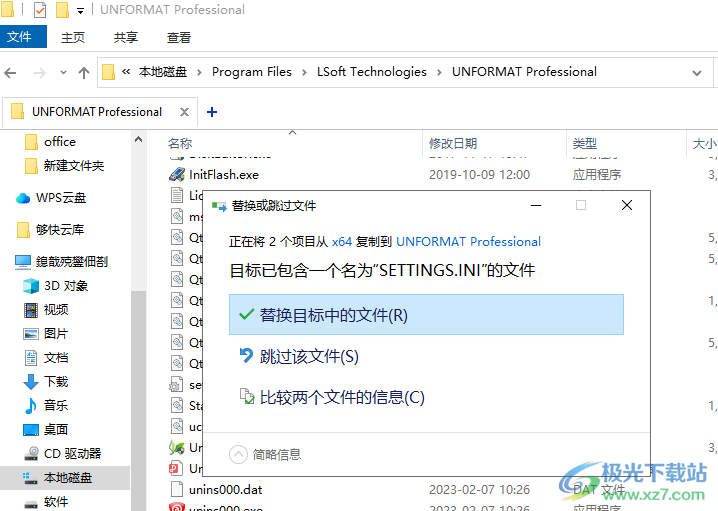Open the 共享 ribbon tab
This screenshot has height=511, width=718.
pyautogui.click(x=126, y=37)
